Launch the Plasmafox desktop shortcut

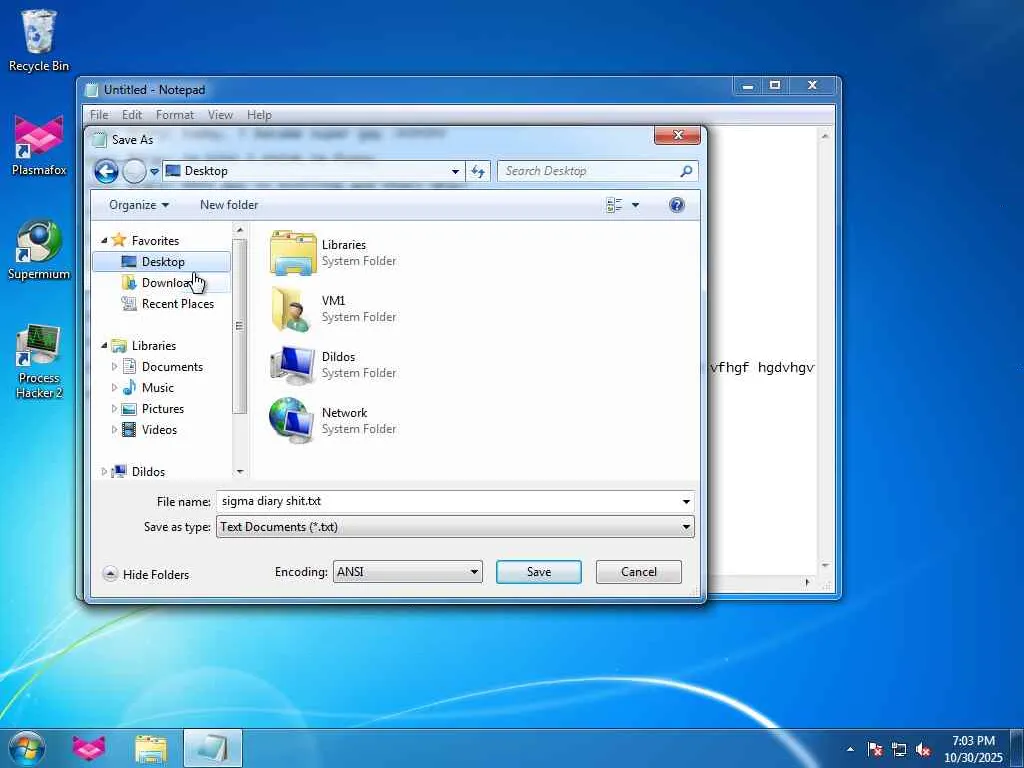(x=39, y=145)
